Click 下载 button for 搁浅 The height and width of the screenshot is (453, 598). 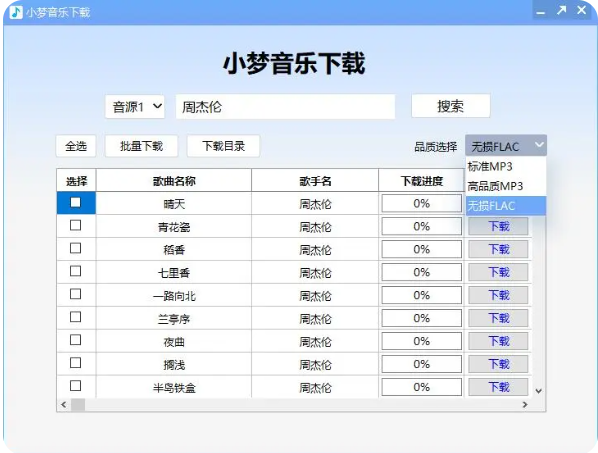pyautogui.click(x=498, y=364)
